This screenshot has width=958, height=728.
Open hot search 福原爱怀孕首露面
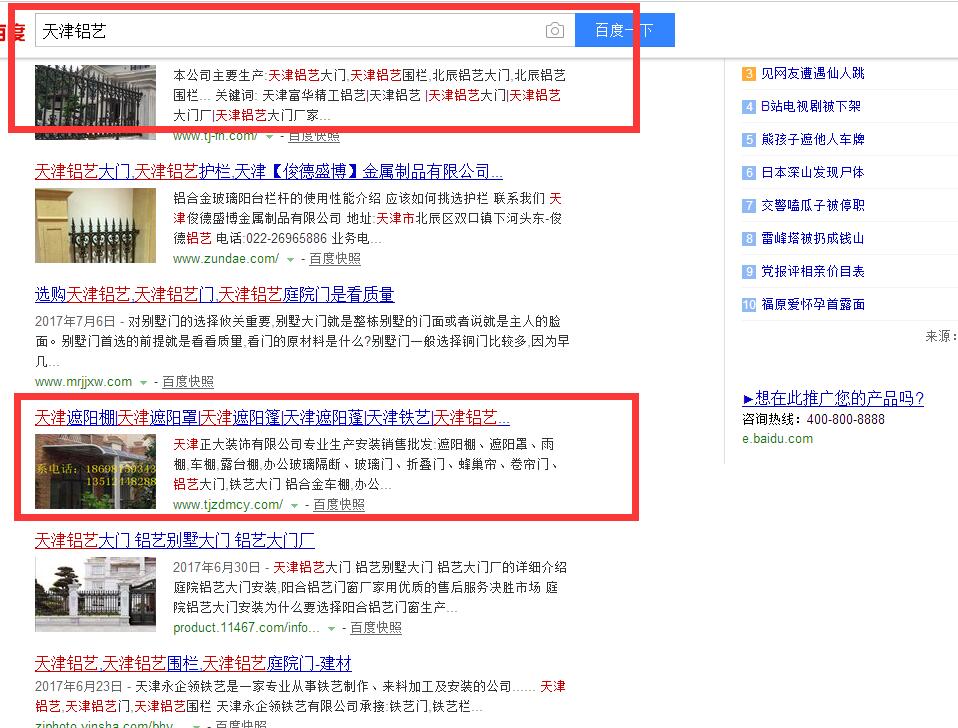coord(813,304)
